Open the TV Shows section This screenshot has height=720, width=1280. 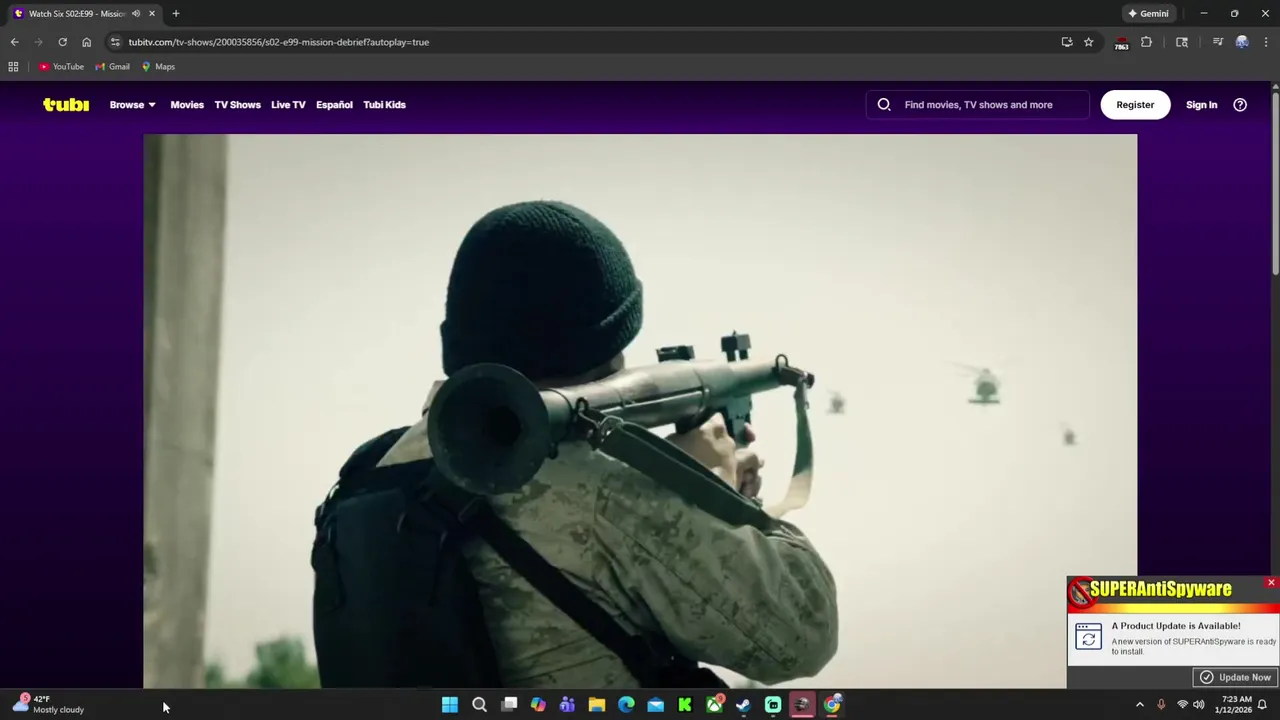pyautogui.click(x=237, y=105)
